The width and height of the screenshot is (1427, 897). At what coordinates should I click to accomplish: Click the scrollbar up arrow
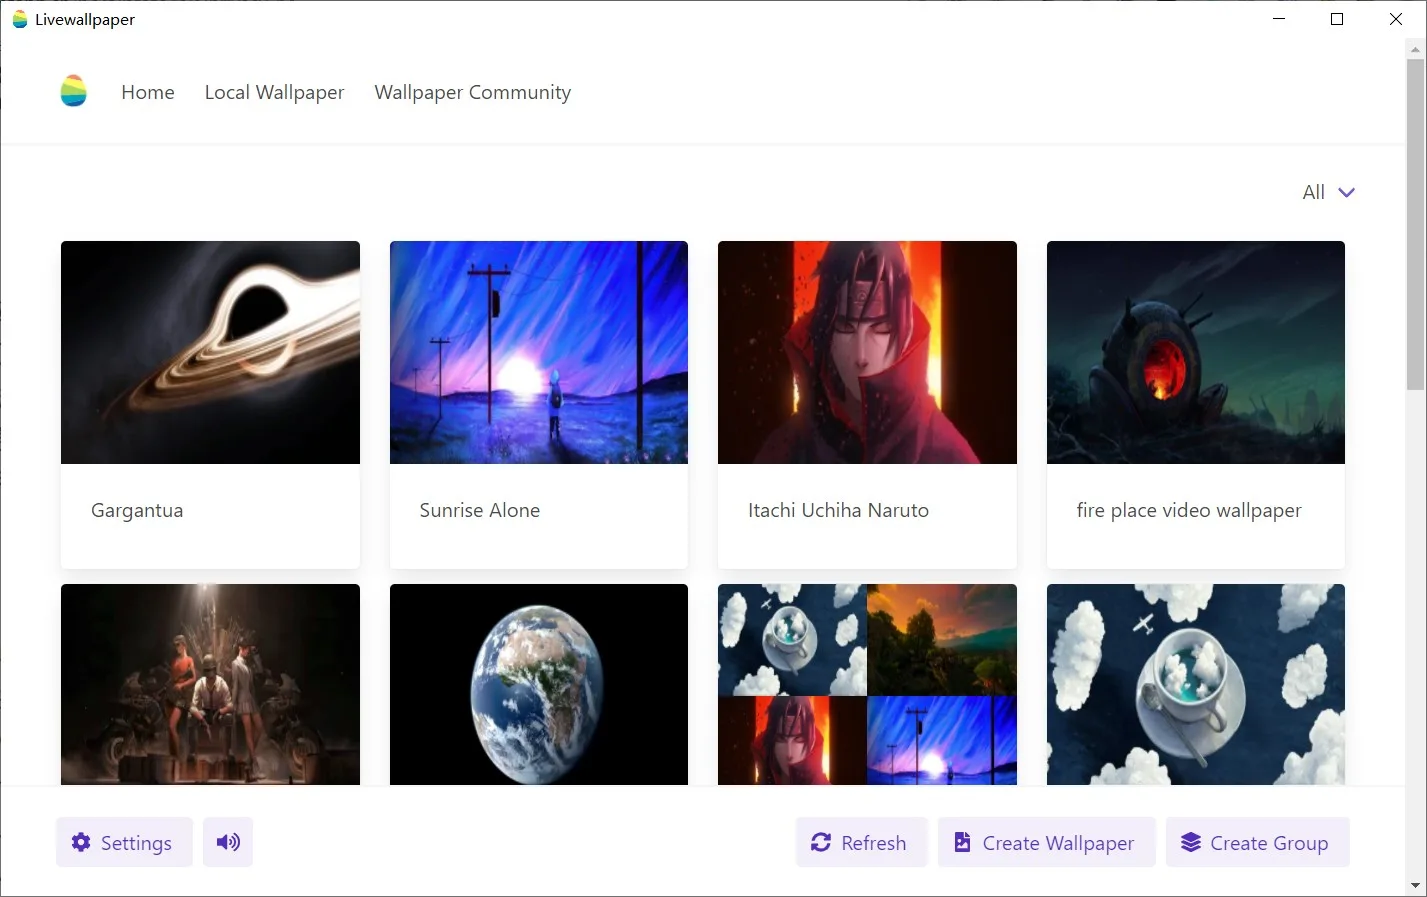click(x=1415, y=47)
